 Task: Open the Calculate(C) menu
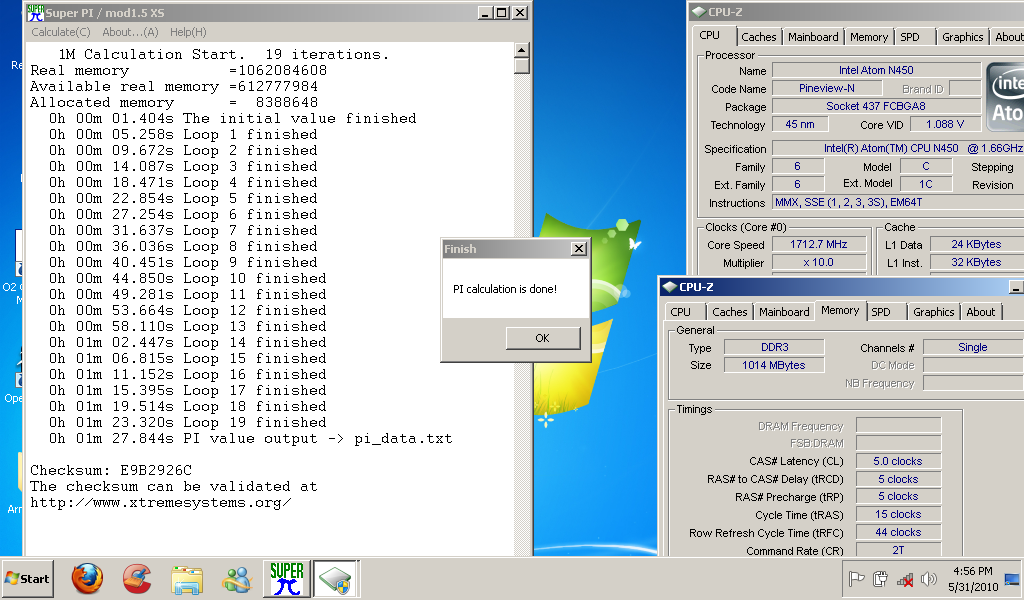tap(61, 32)
